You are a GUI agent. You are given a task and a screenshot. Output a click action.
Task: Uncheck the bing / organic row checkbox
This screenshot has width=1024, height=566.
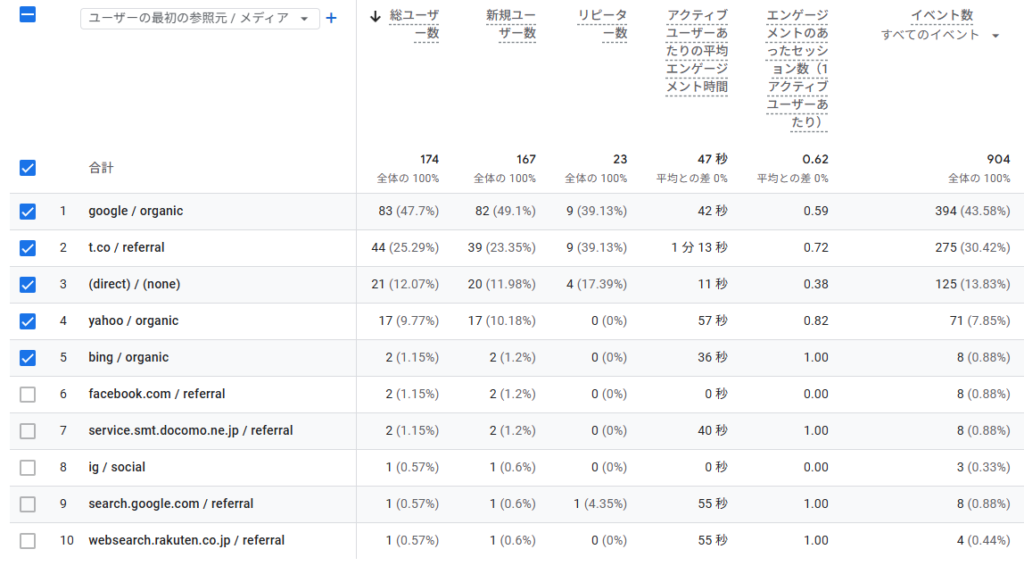pyautogui.click(x=27, y=358)
